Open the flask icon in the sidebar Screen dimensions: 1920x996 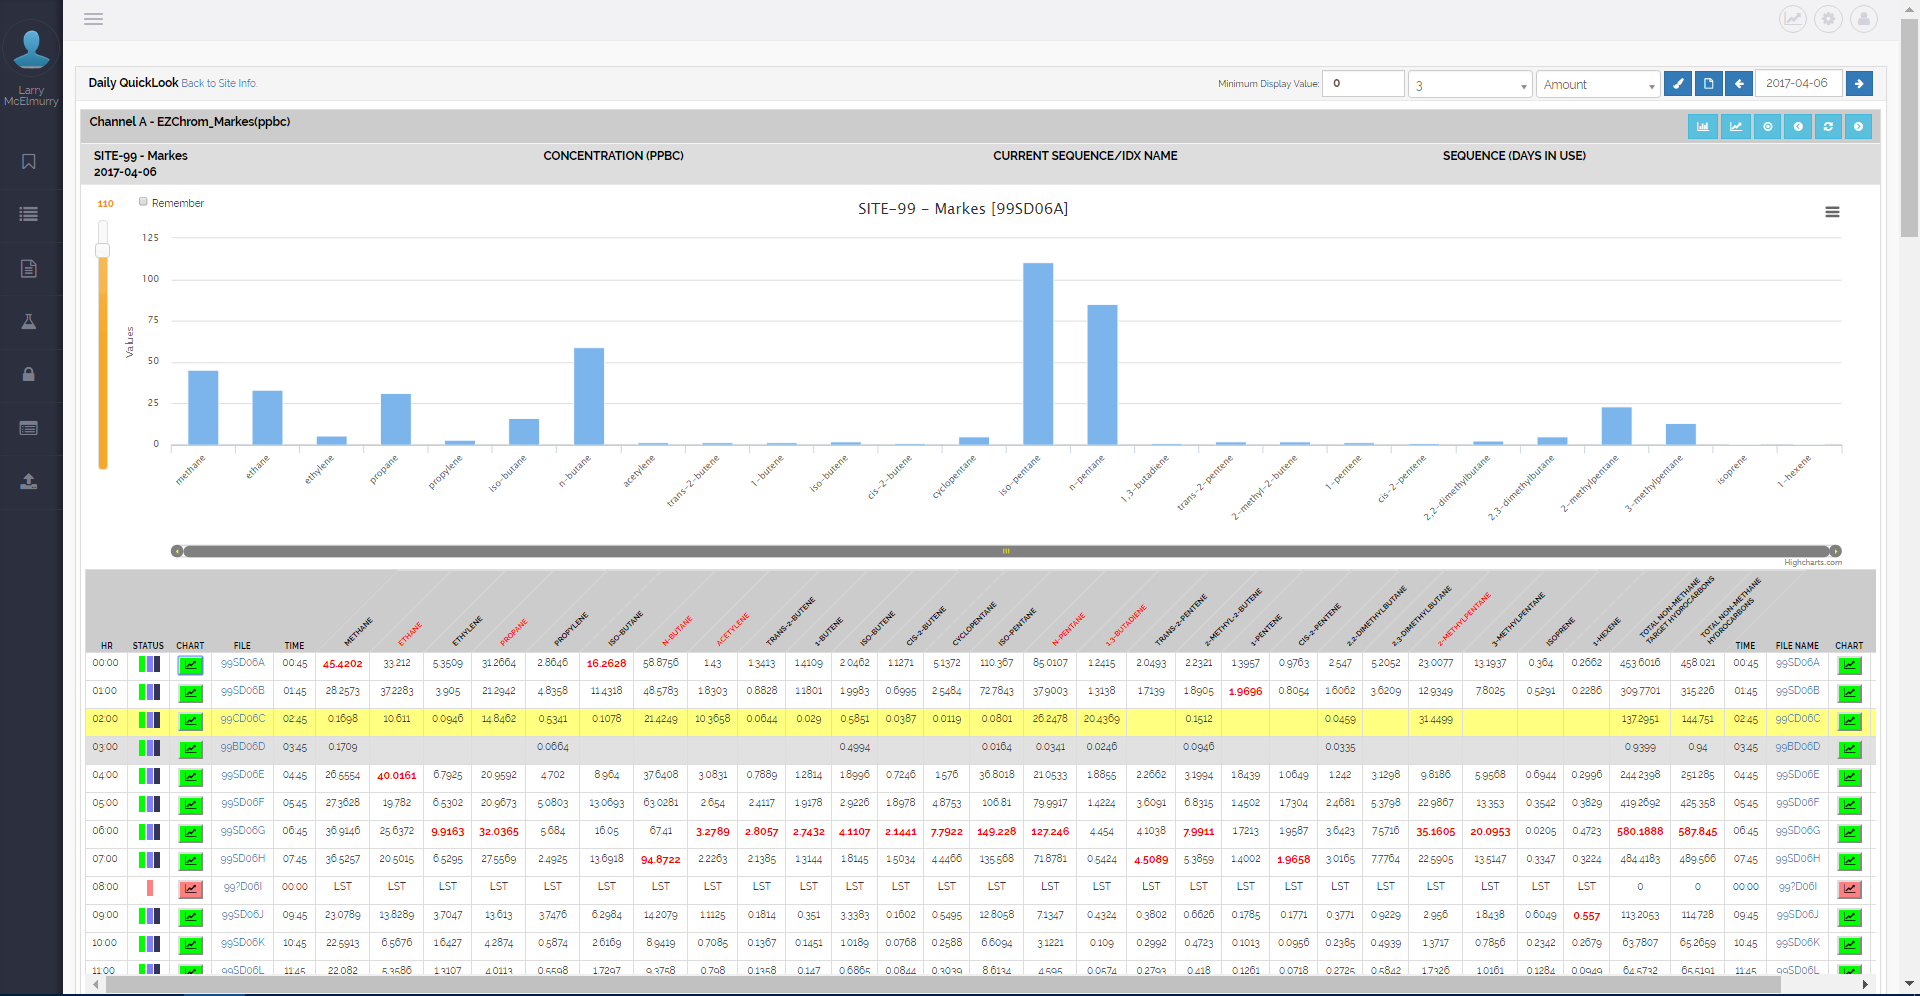click(x=29, y=322)
